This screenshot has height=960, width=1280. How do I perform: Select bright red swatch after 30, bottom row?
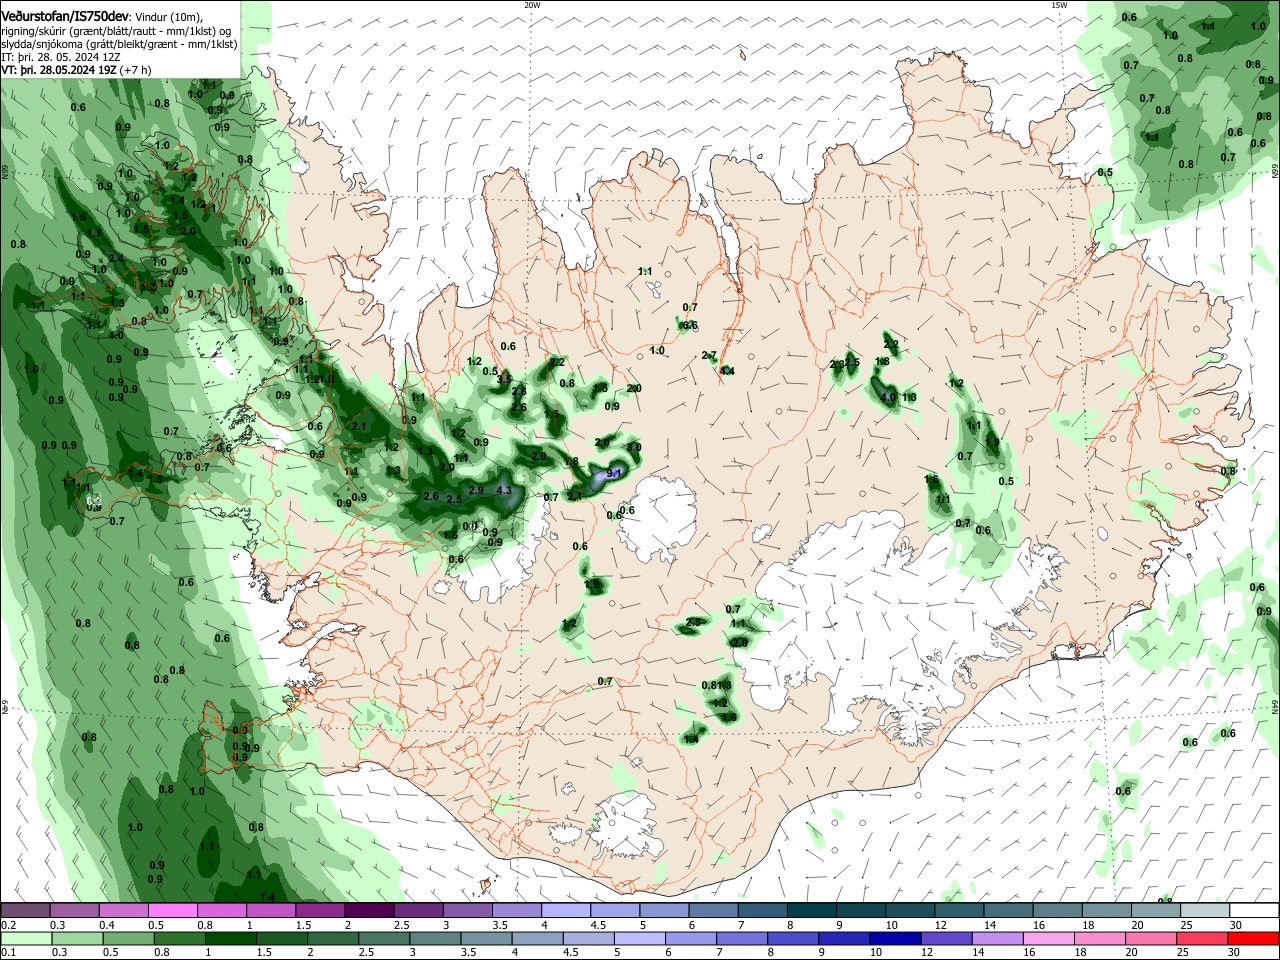coord(1254,939)
